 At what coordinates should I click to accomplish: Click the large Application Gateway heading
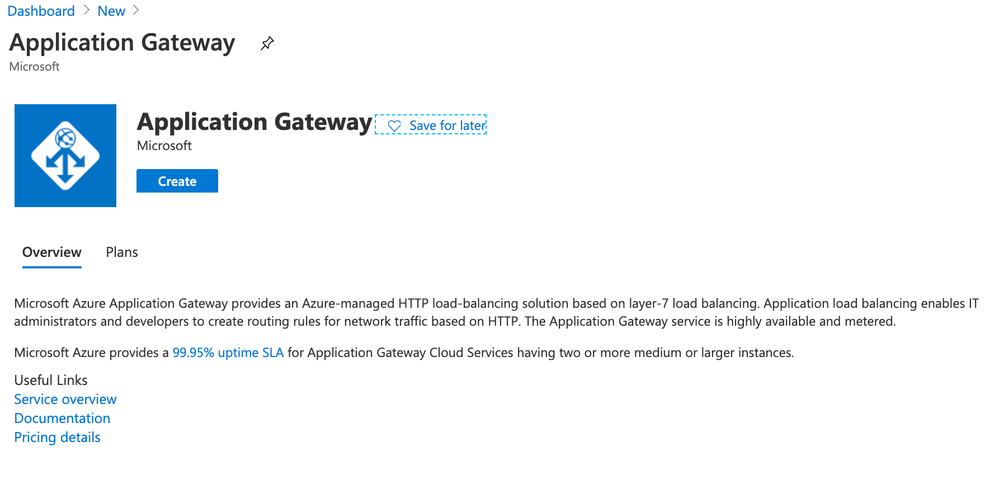(254, 122)
